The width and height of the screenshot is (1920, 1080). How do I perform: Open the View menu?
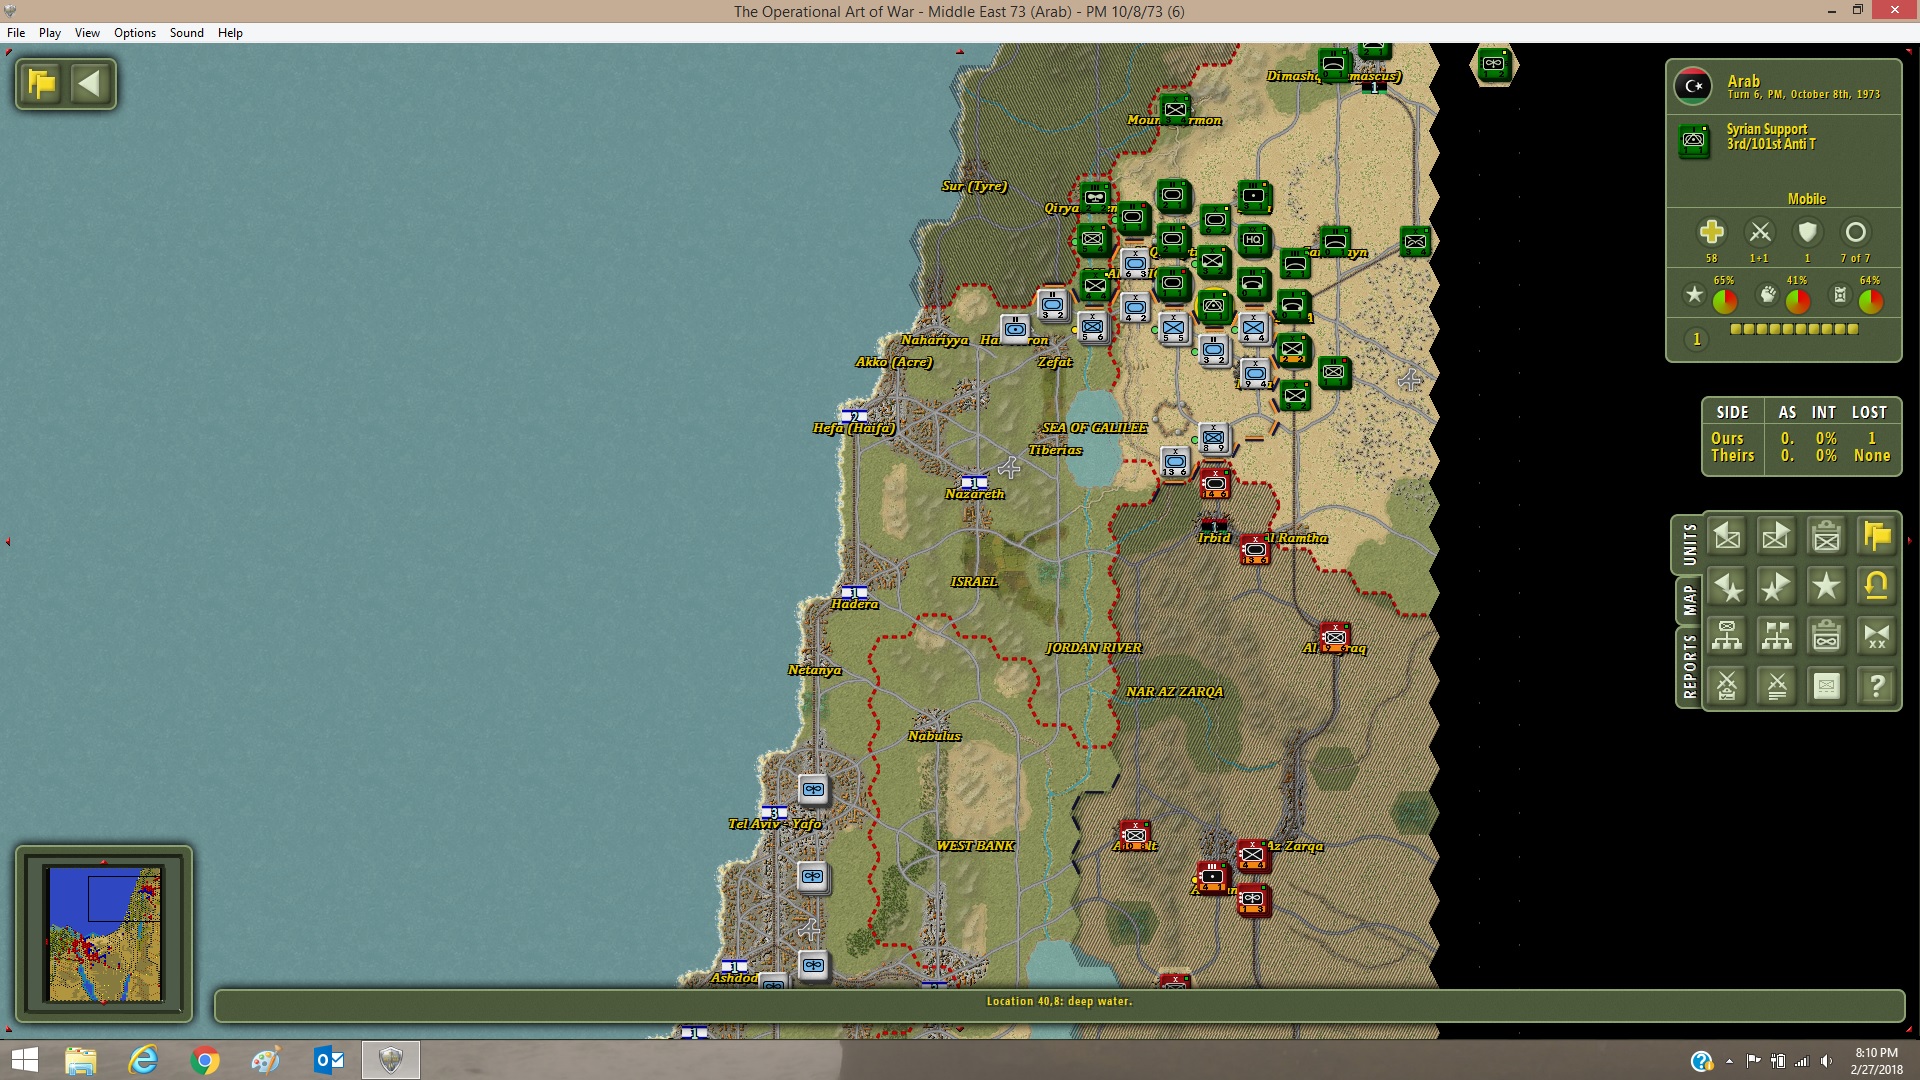(87, 32)
